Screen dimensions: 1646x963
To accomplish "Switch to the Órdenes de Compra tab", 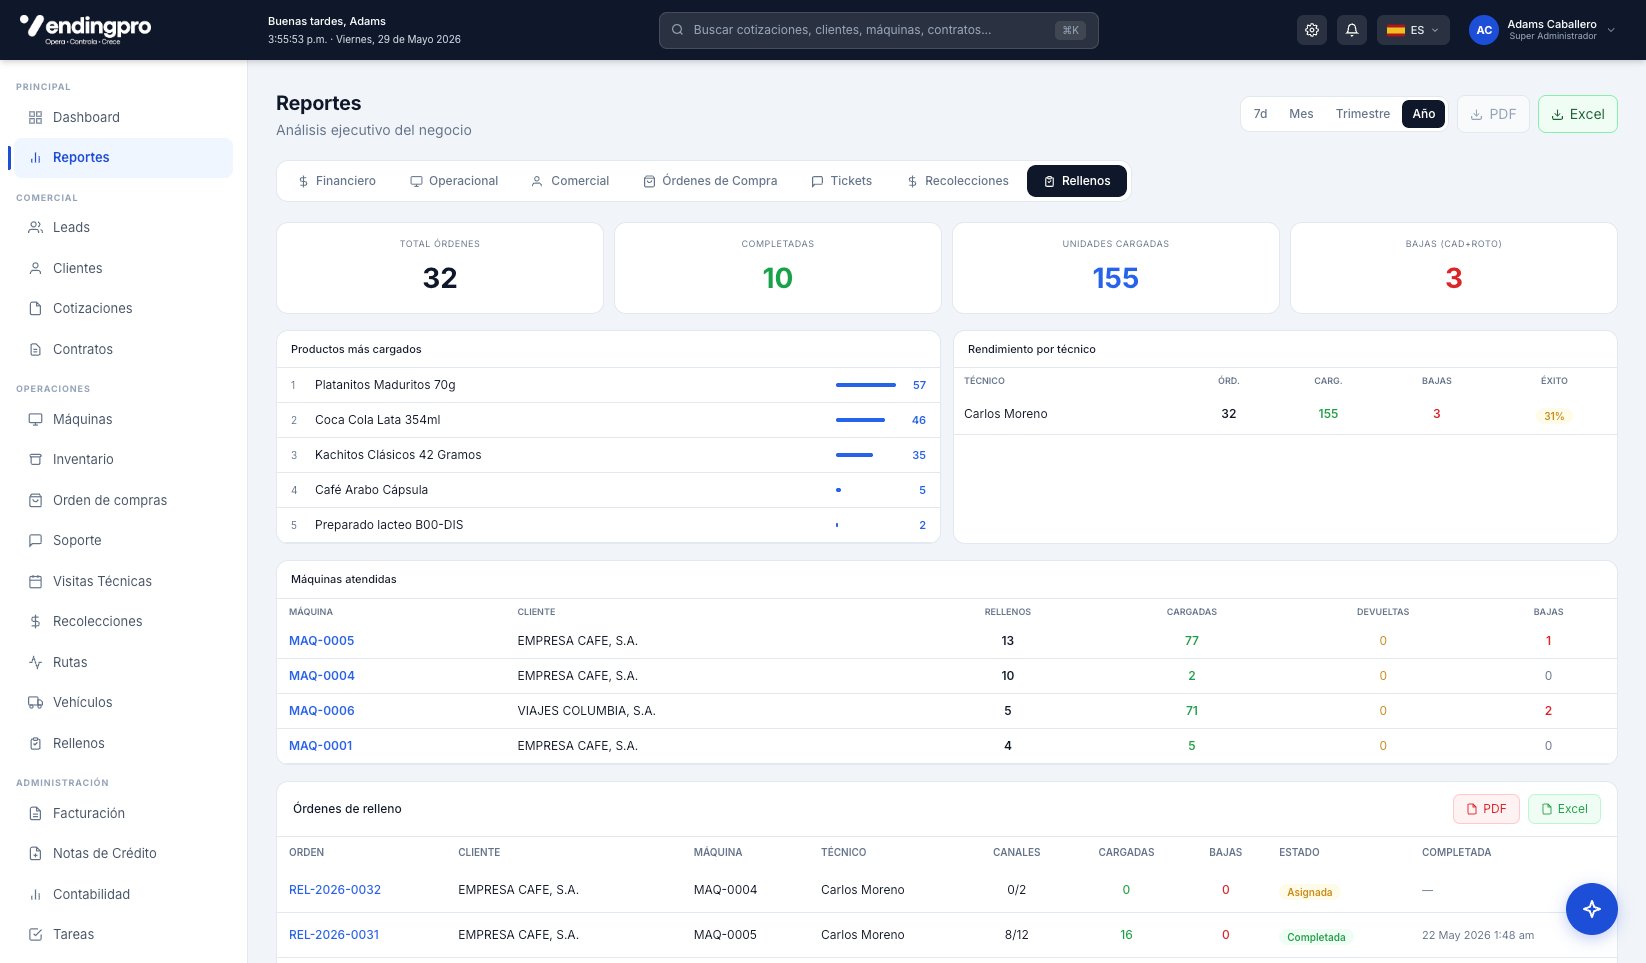I will (710, 181).
